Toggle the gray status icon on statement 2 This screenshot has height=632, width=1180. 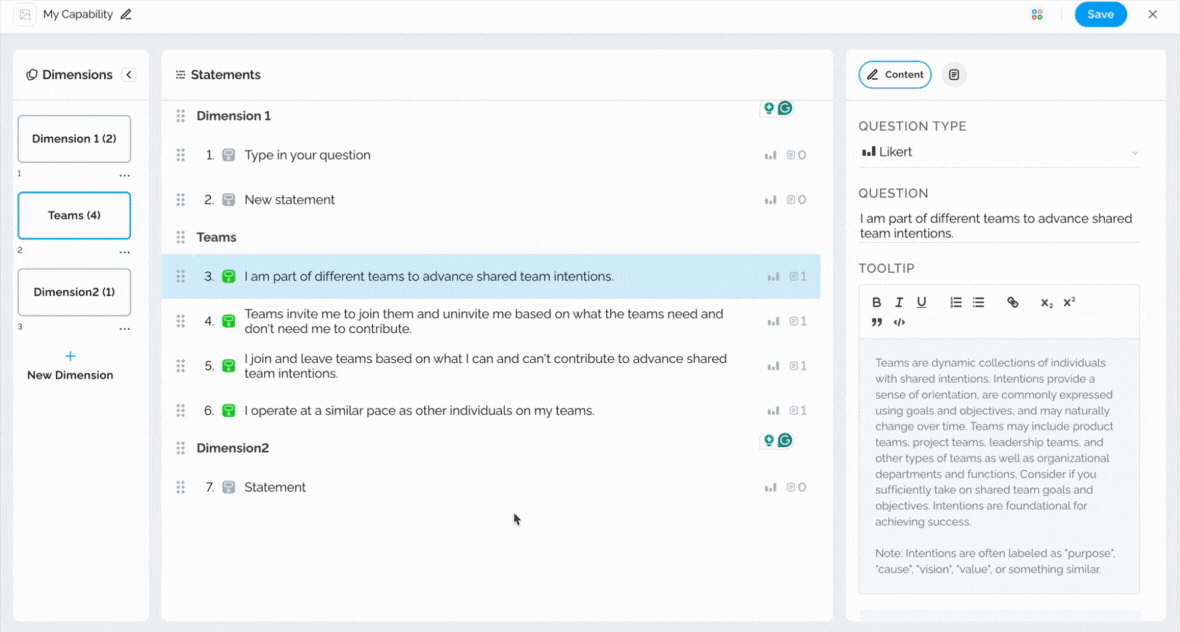[228, 200]
